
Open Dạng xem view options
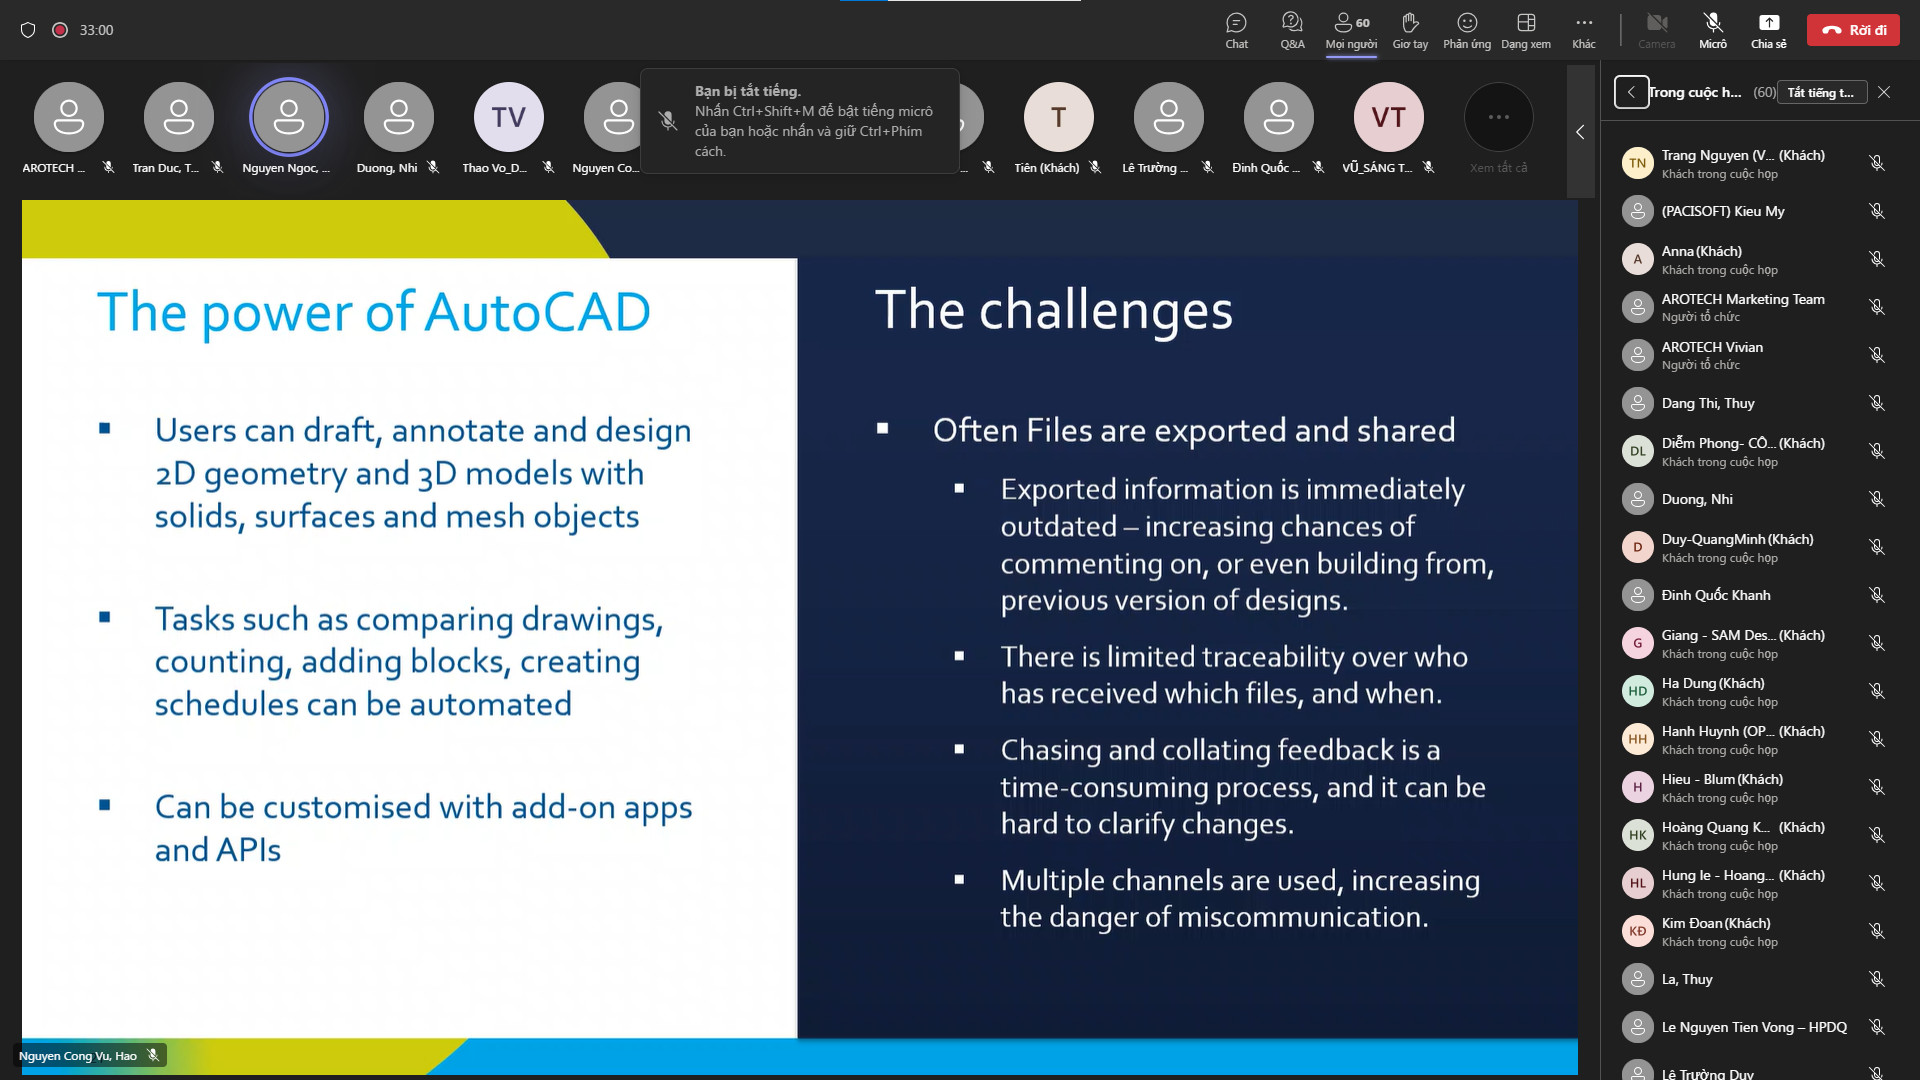(x=1526, y=30)
